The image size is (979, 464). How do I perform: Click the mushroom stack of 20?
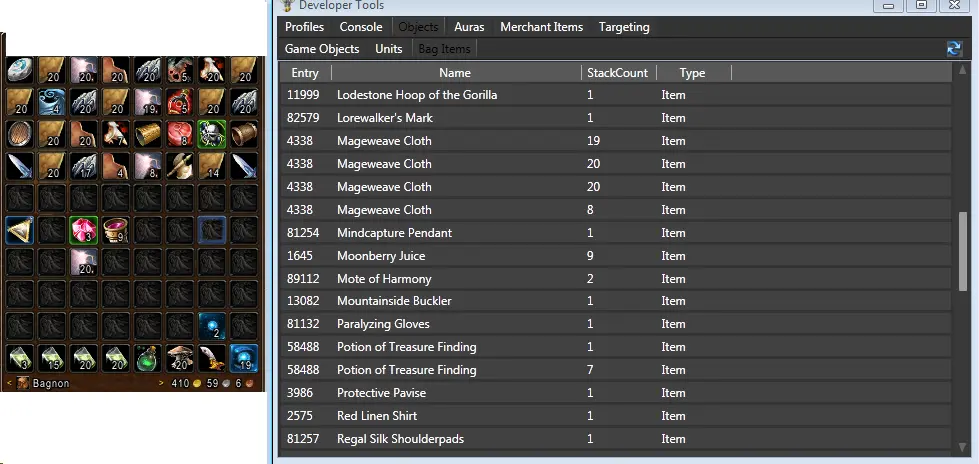pos(179,358)
